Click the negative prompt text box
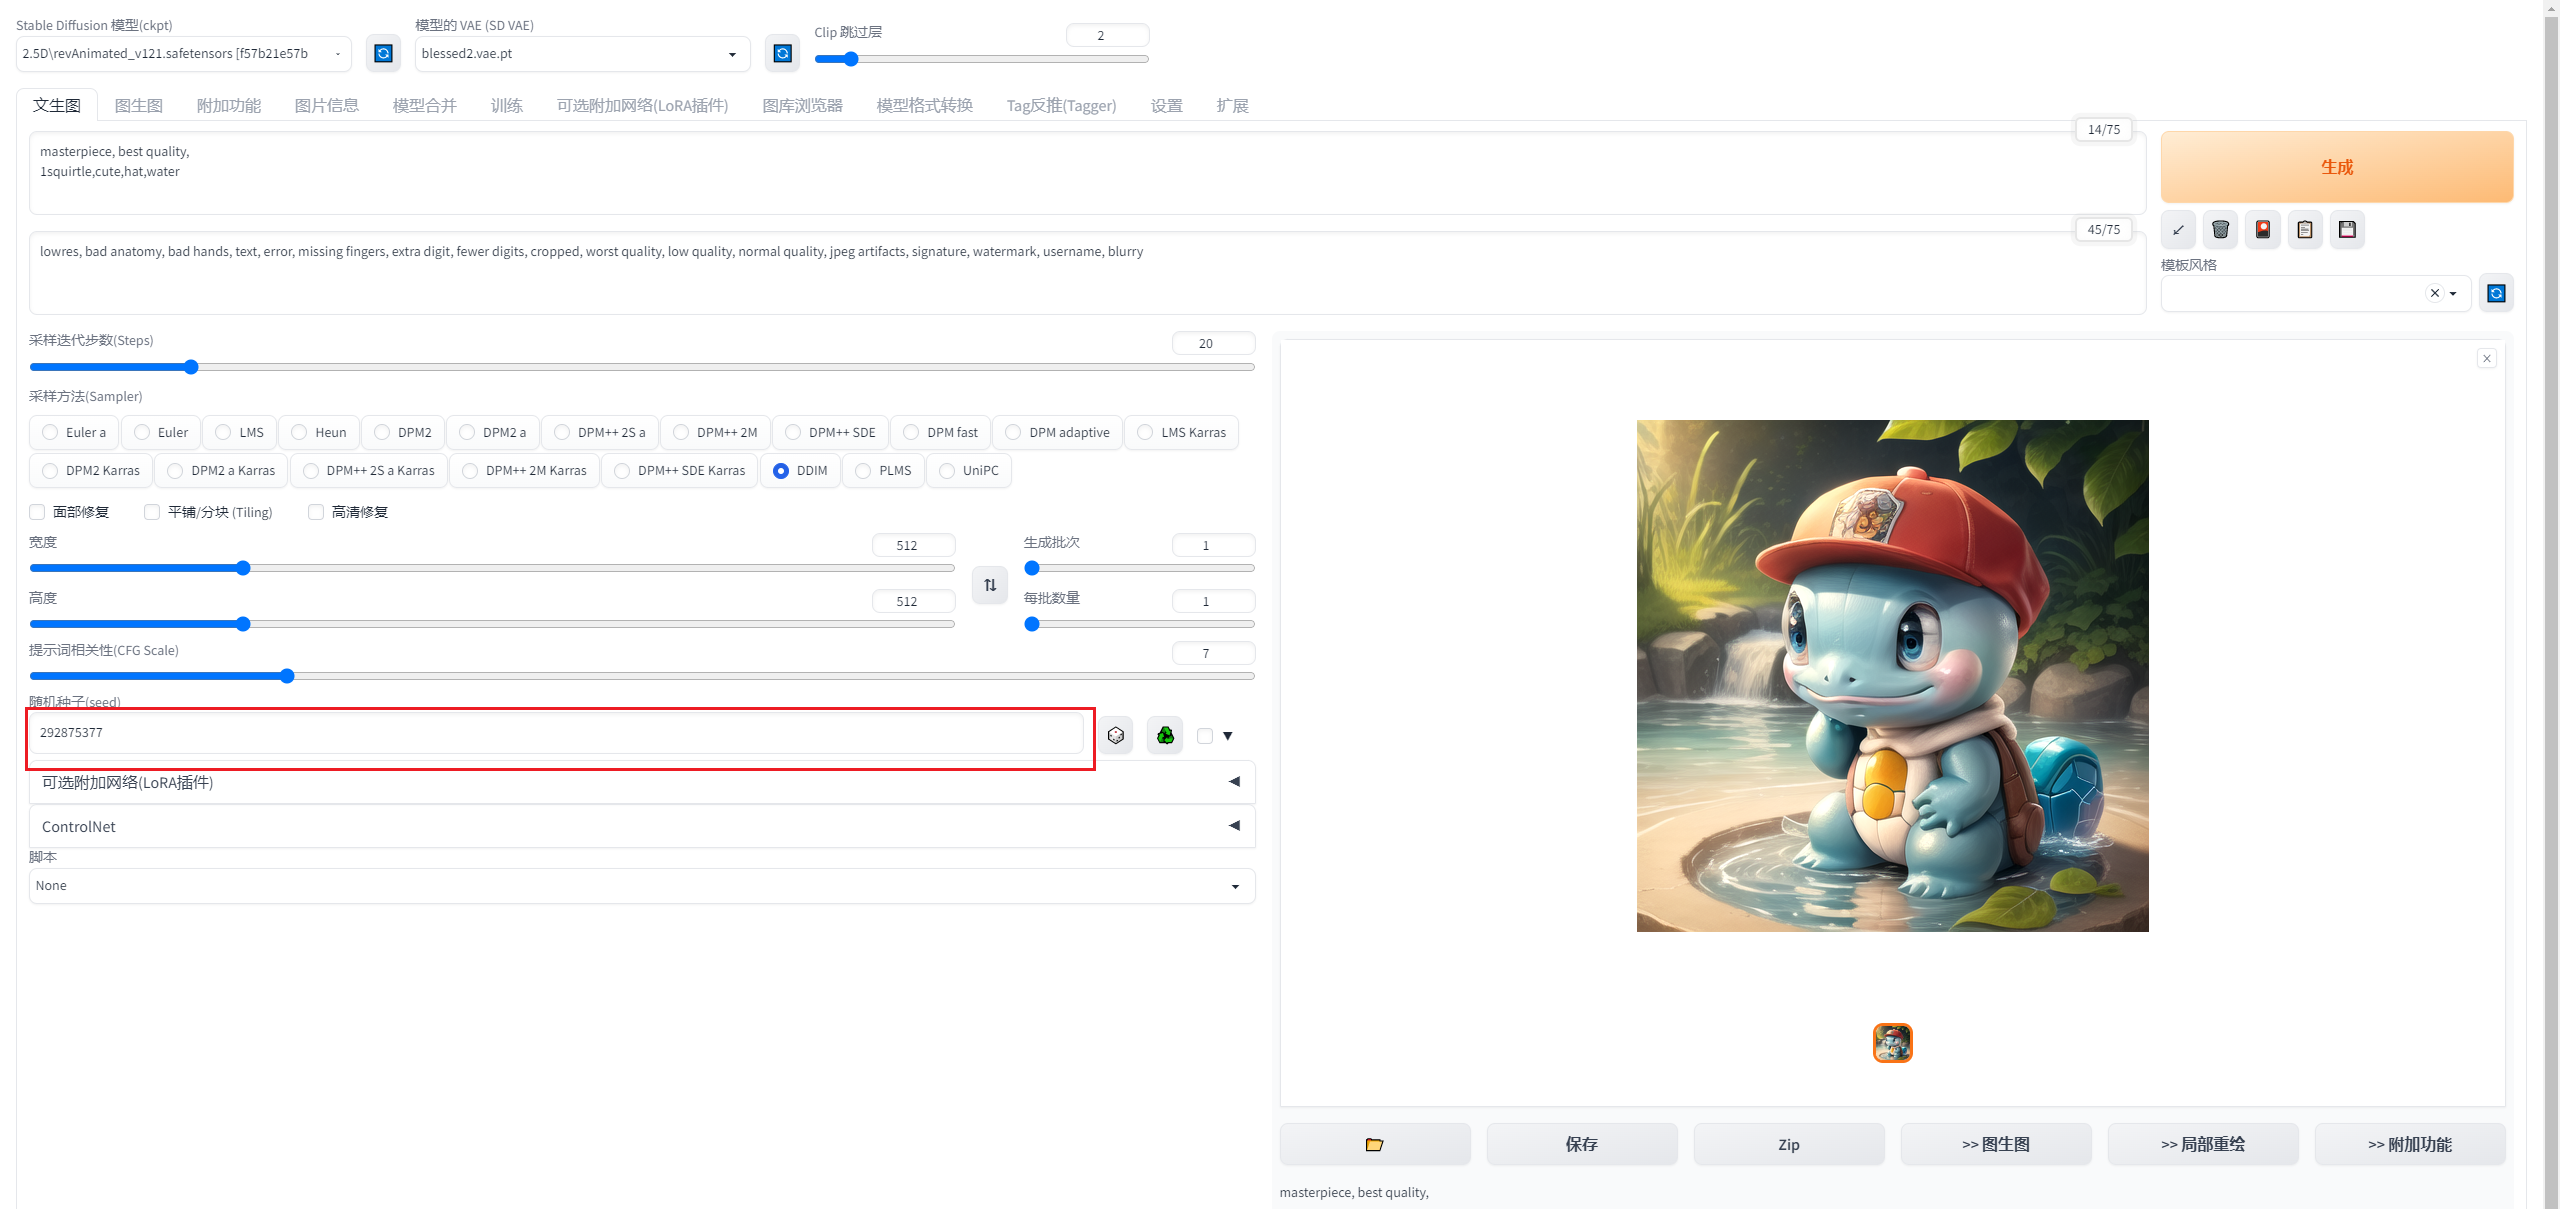Screen dimensions: 2560x1209 [1087, 273]
